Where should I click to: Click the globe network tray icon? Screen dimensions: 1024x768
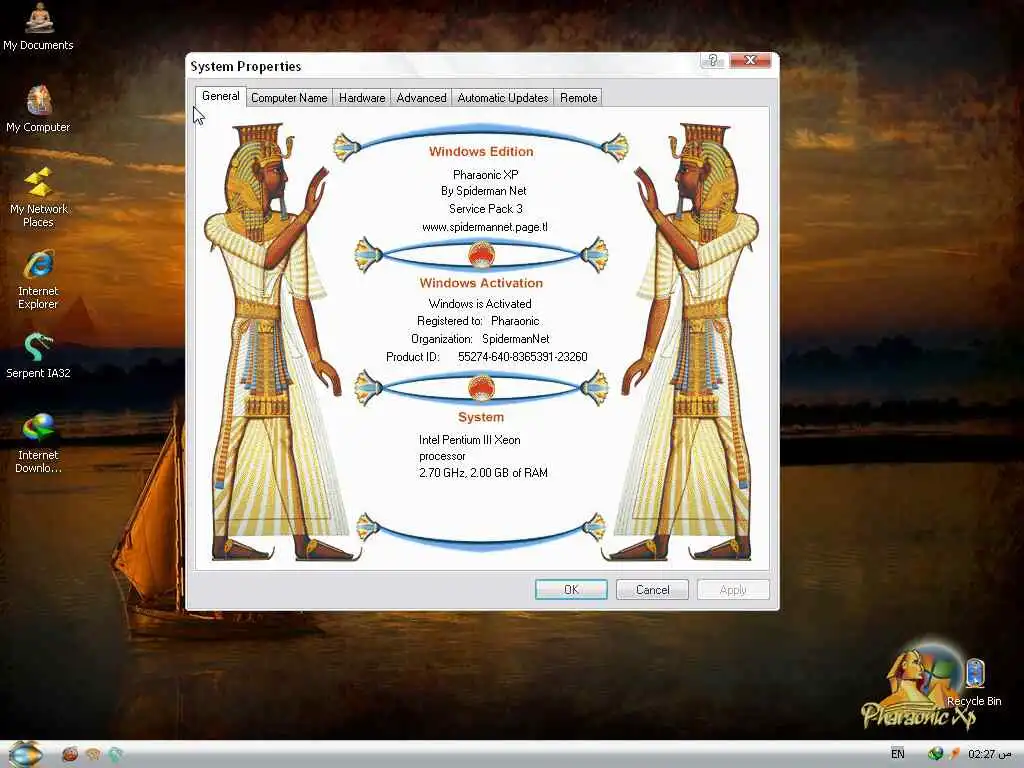(x=935, y=754)
